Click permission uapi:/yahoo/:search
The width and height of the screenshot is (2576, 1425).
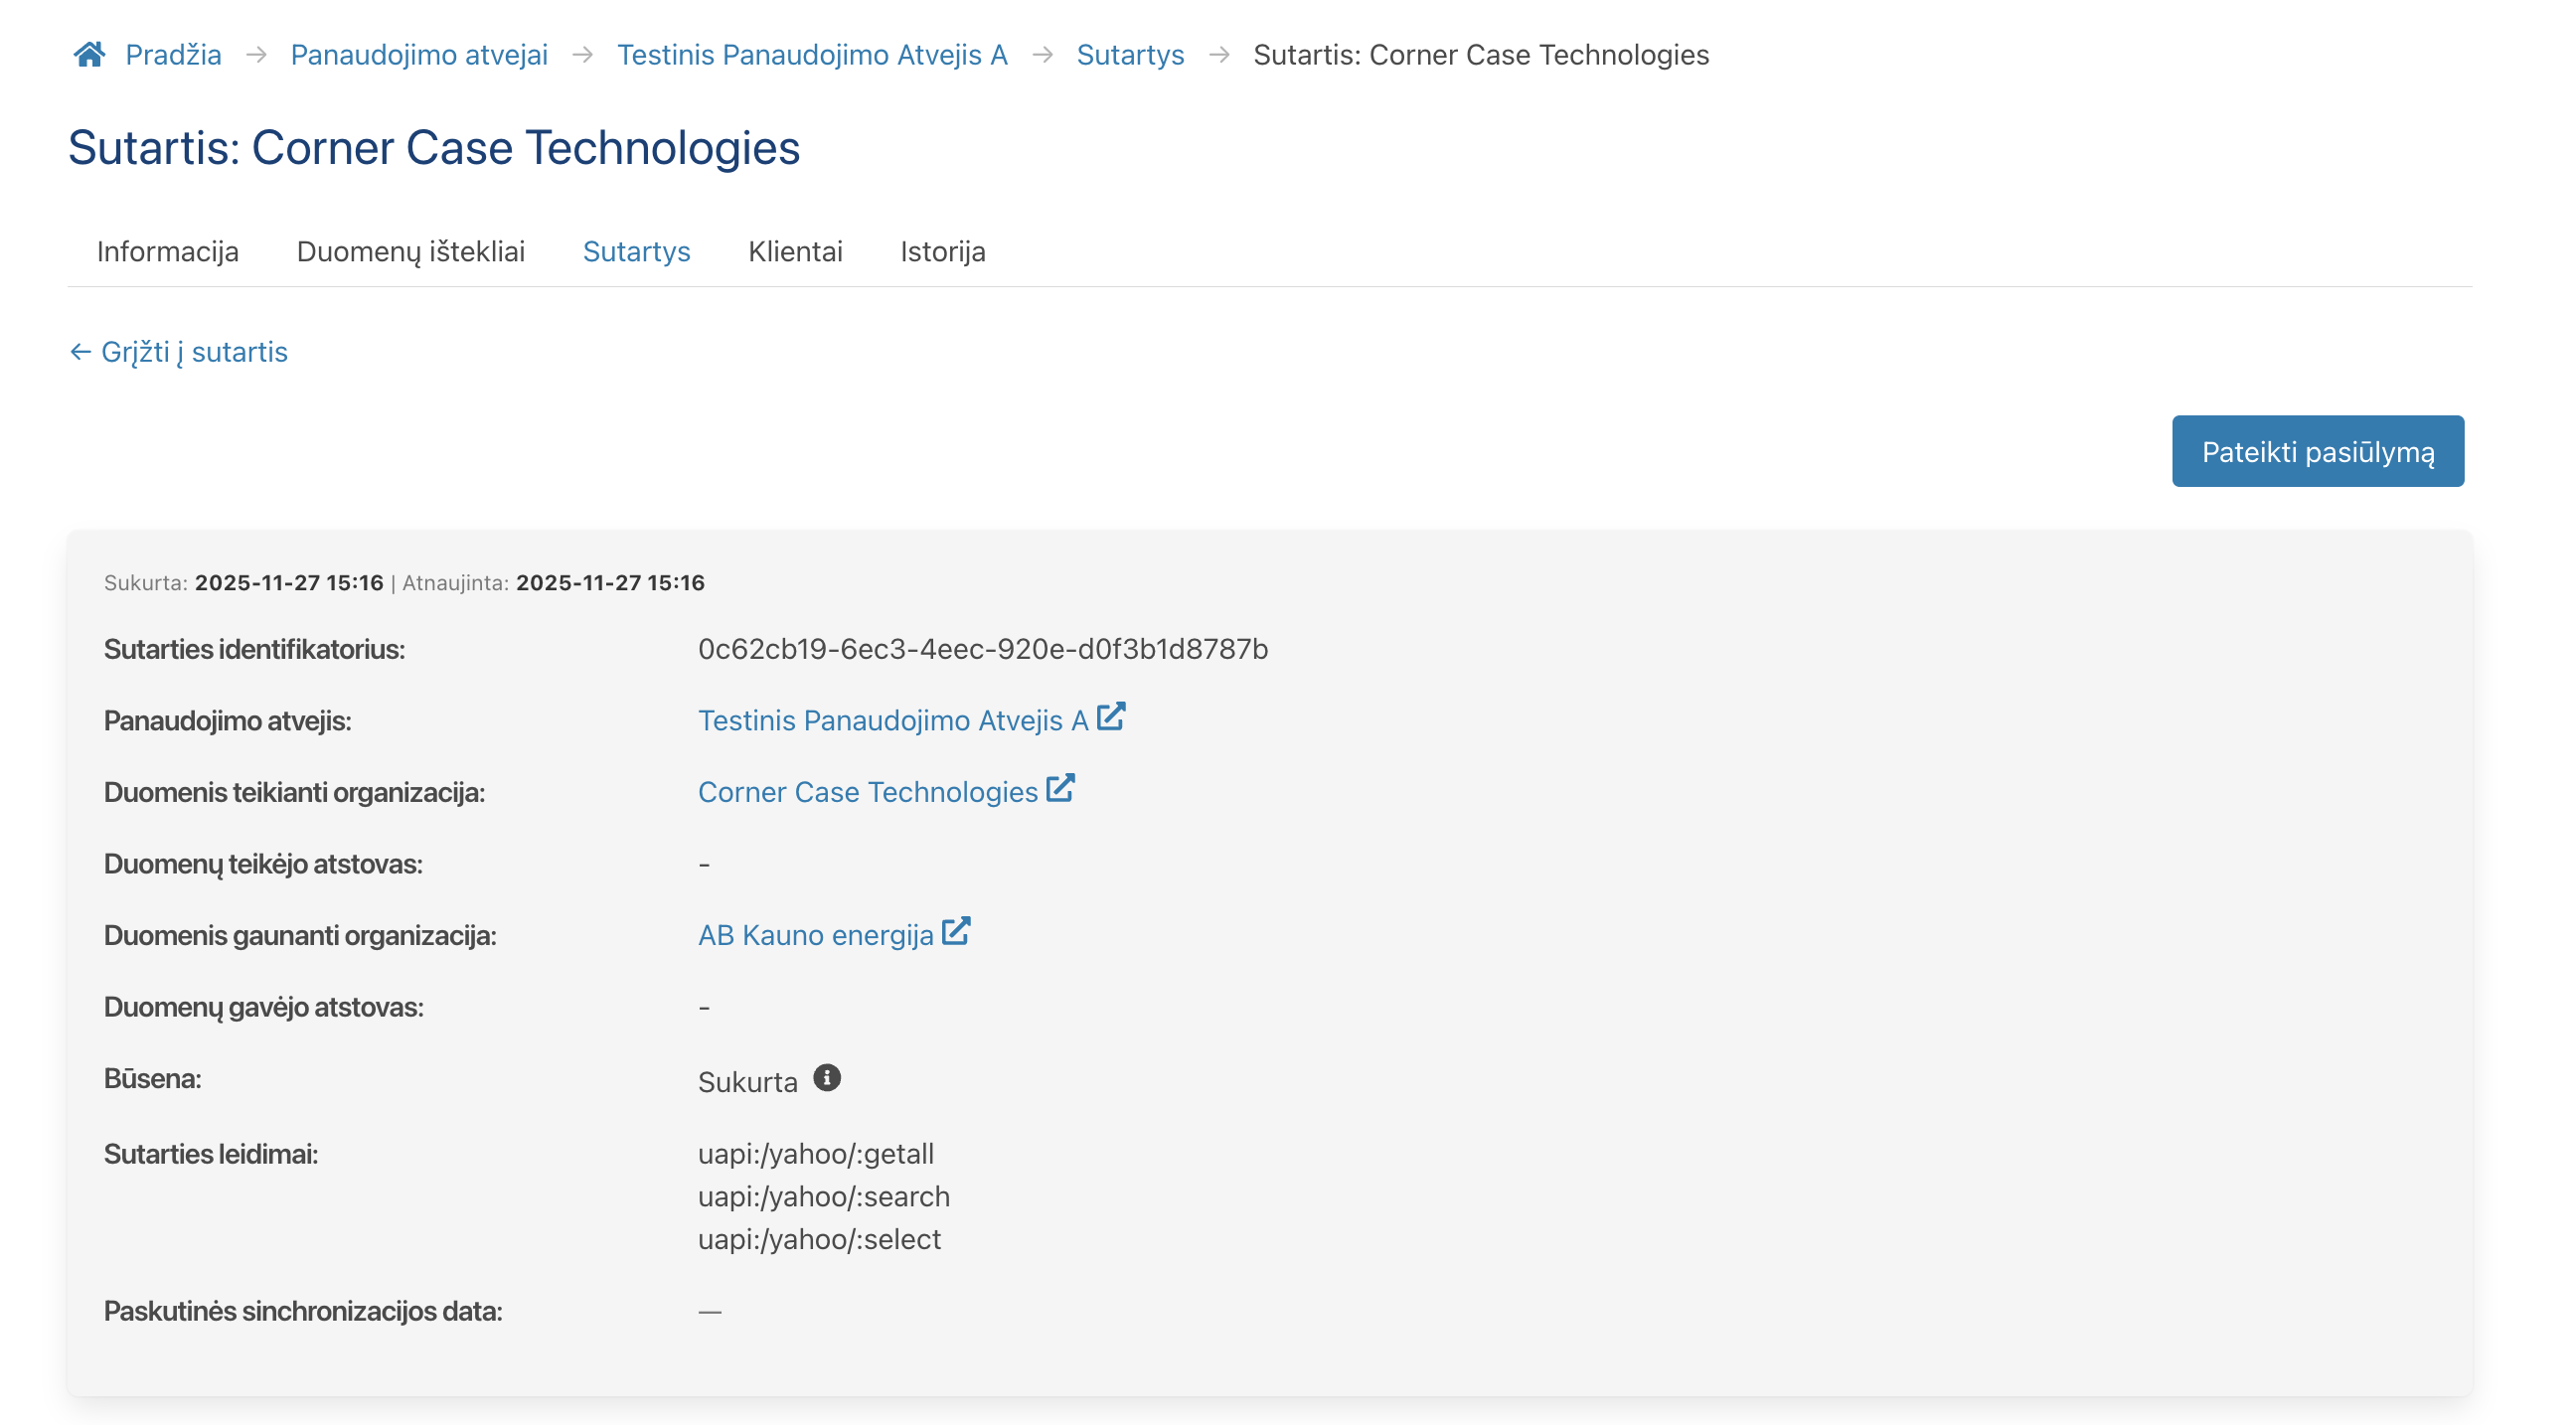coord(824,1196)
